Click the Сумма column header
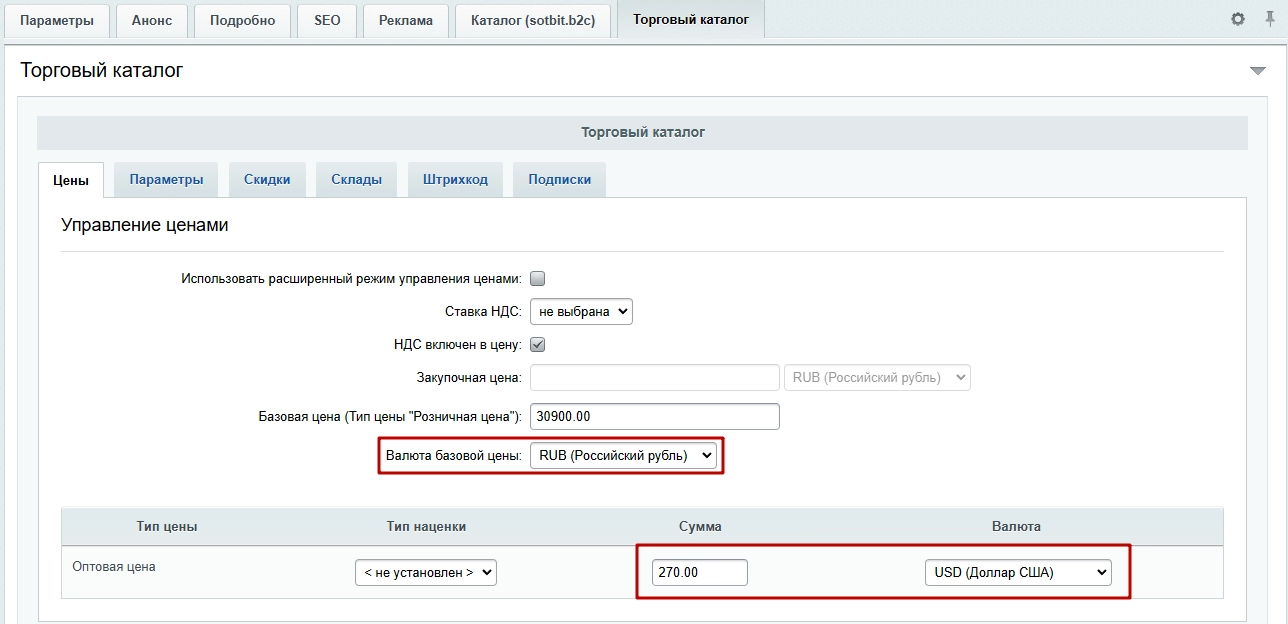The image size is (1288, 624). tap(700, 526)
